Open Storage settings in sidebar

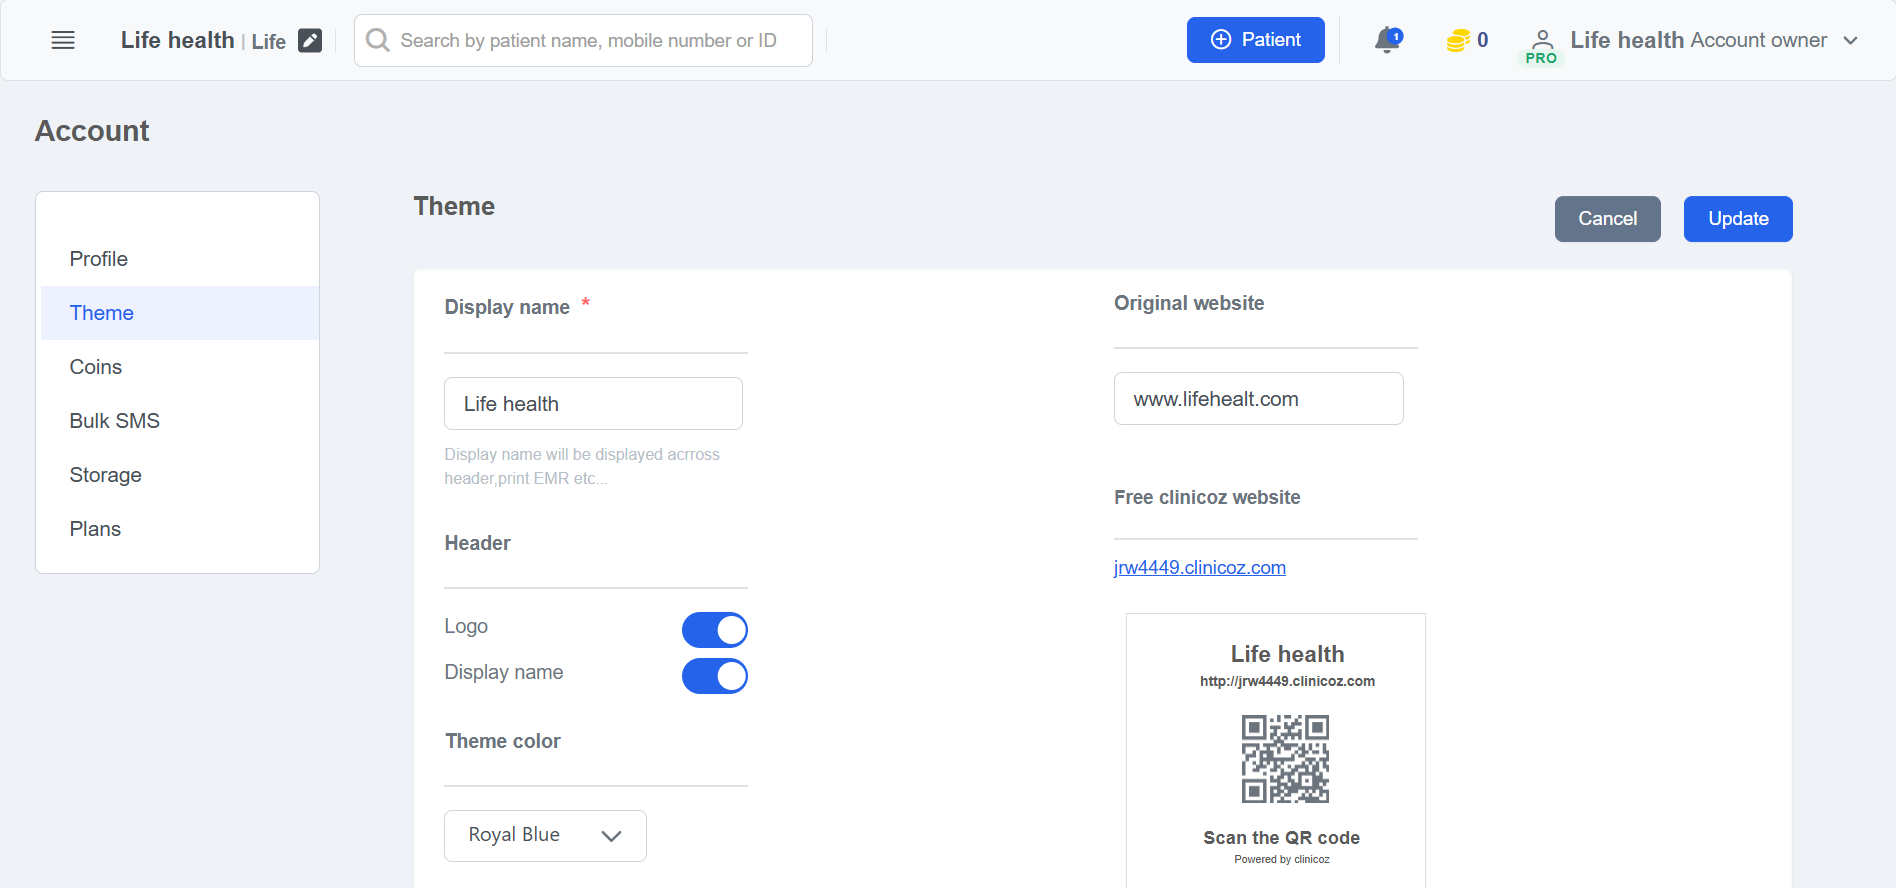[x=106, y=475]
